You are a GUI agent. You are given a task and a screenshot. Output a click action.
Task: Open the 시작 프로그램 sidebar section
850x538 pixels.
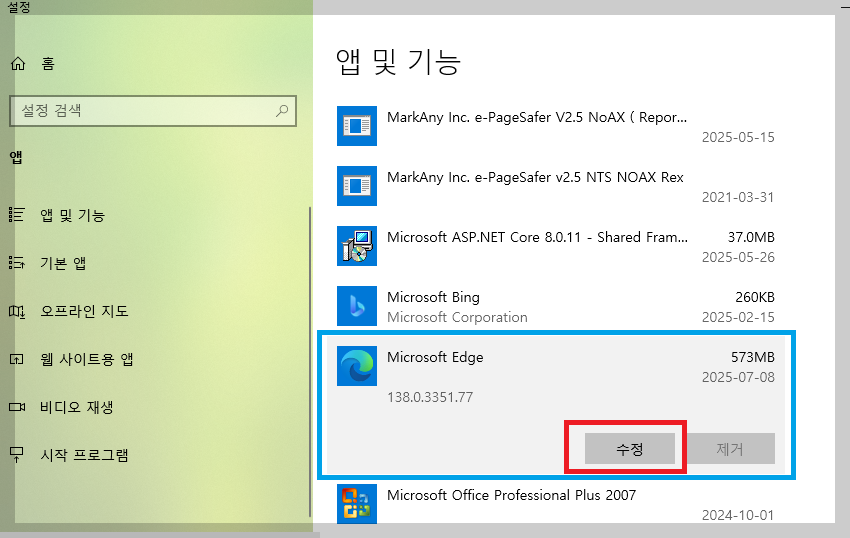coord(84,454)
